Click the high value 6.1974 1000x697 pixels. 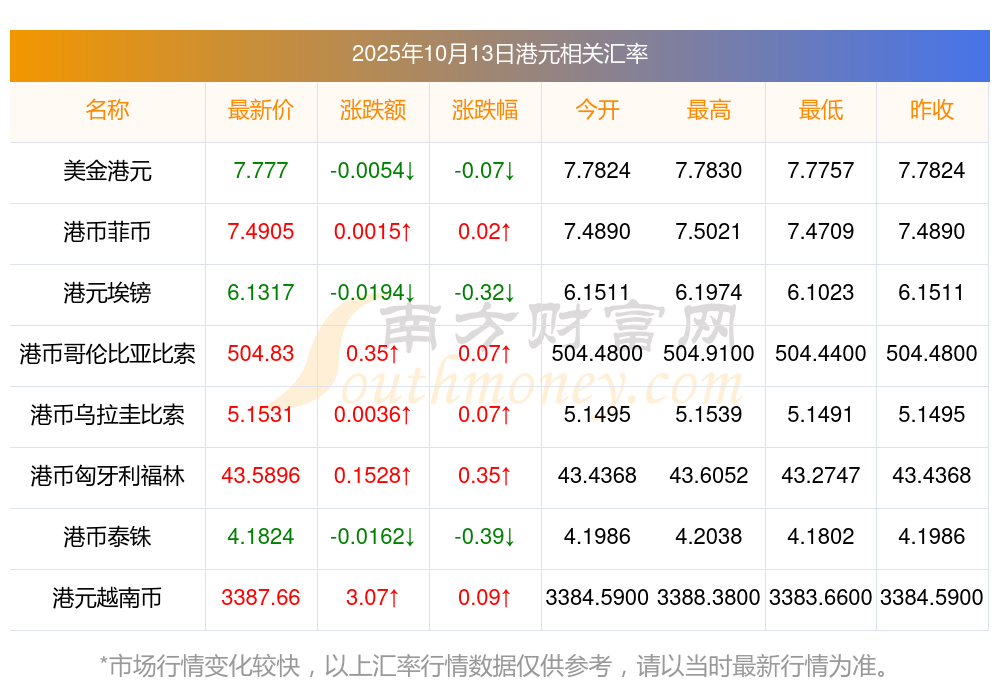[x=709, y=293]
